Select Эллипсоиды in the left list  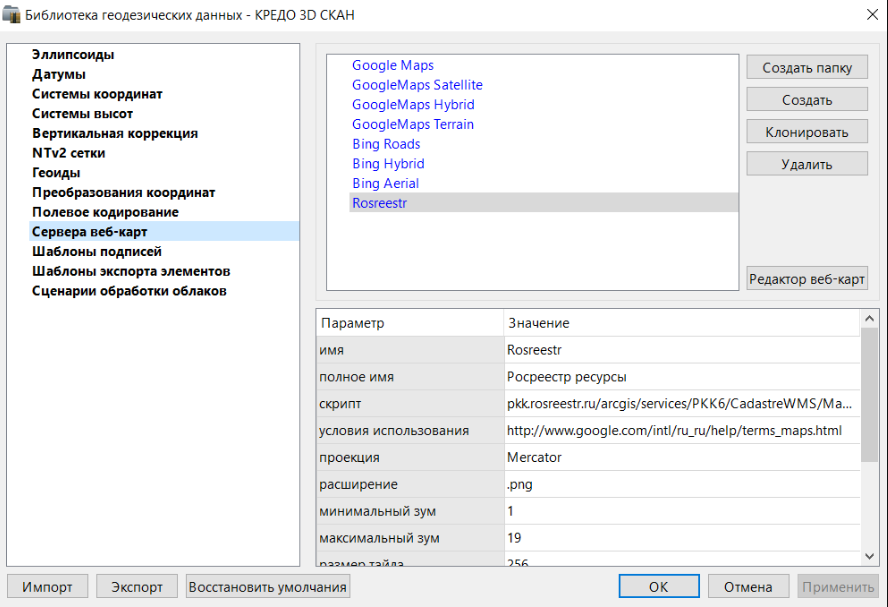point(73,55)
